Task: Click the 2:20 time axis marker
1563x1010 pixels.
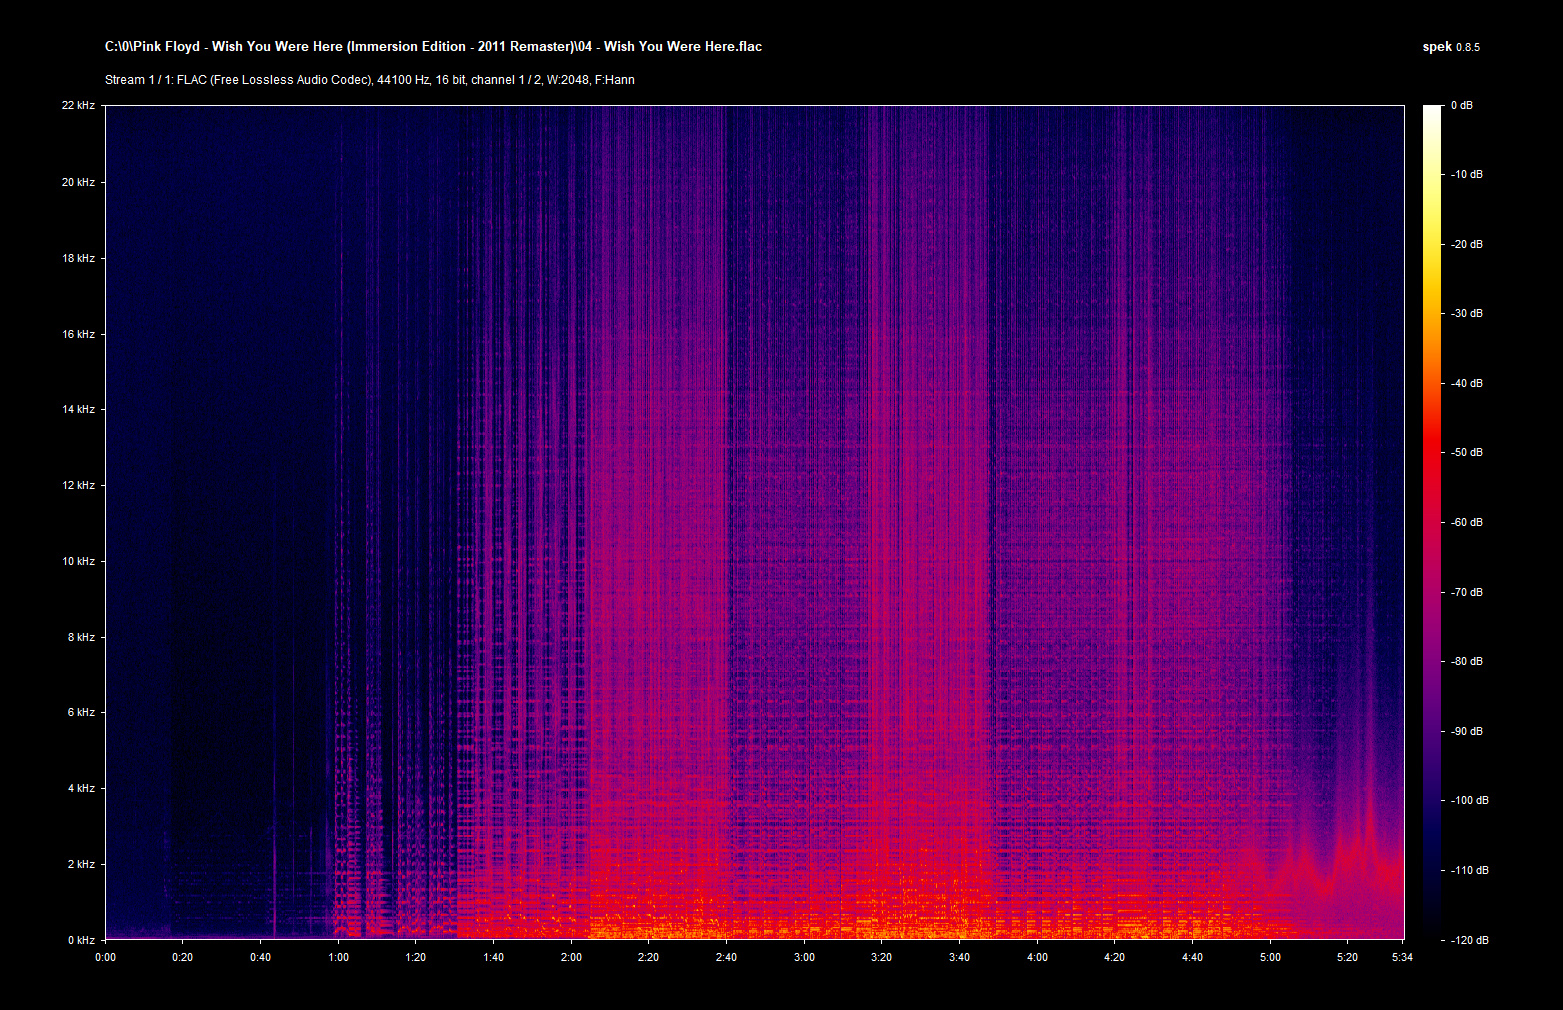Action: tap(648, 957)
